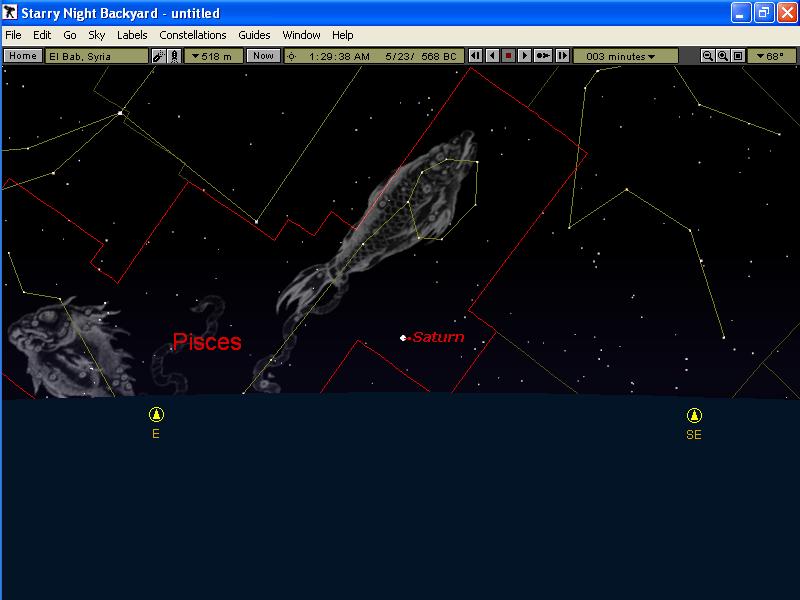
Task: Click the Home button
Action: (x=23, y=56)
